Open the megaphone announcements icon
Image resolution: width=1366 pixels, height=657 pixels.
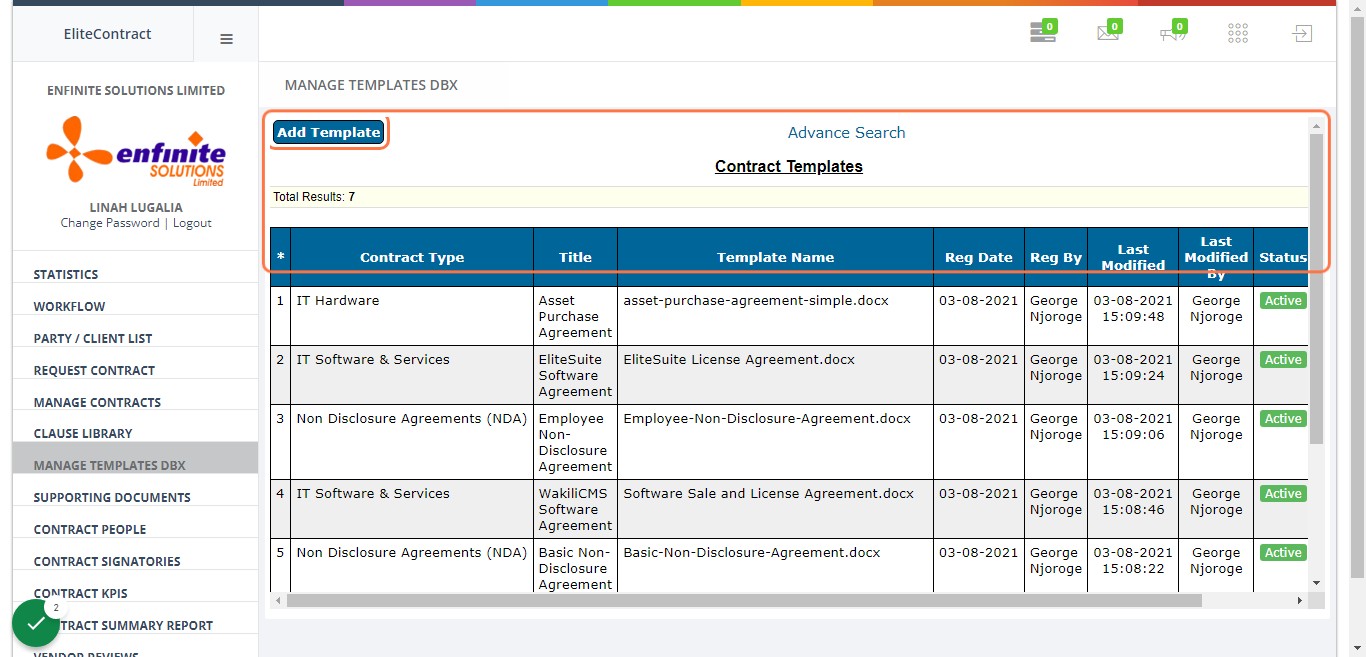pos(1173,32)
